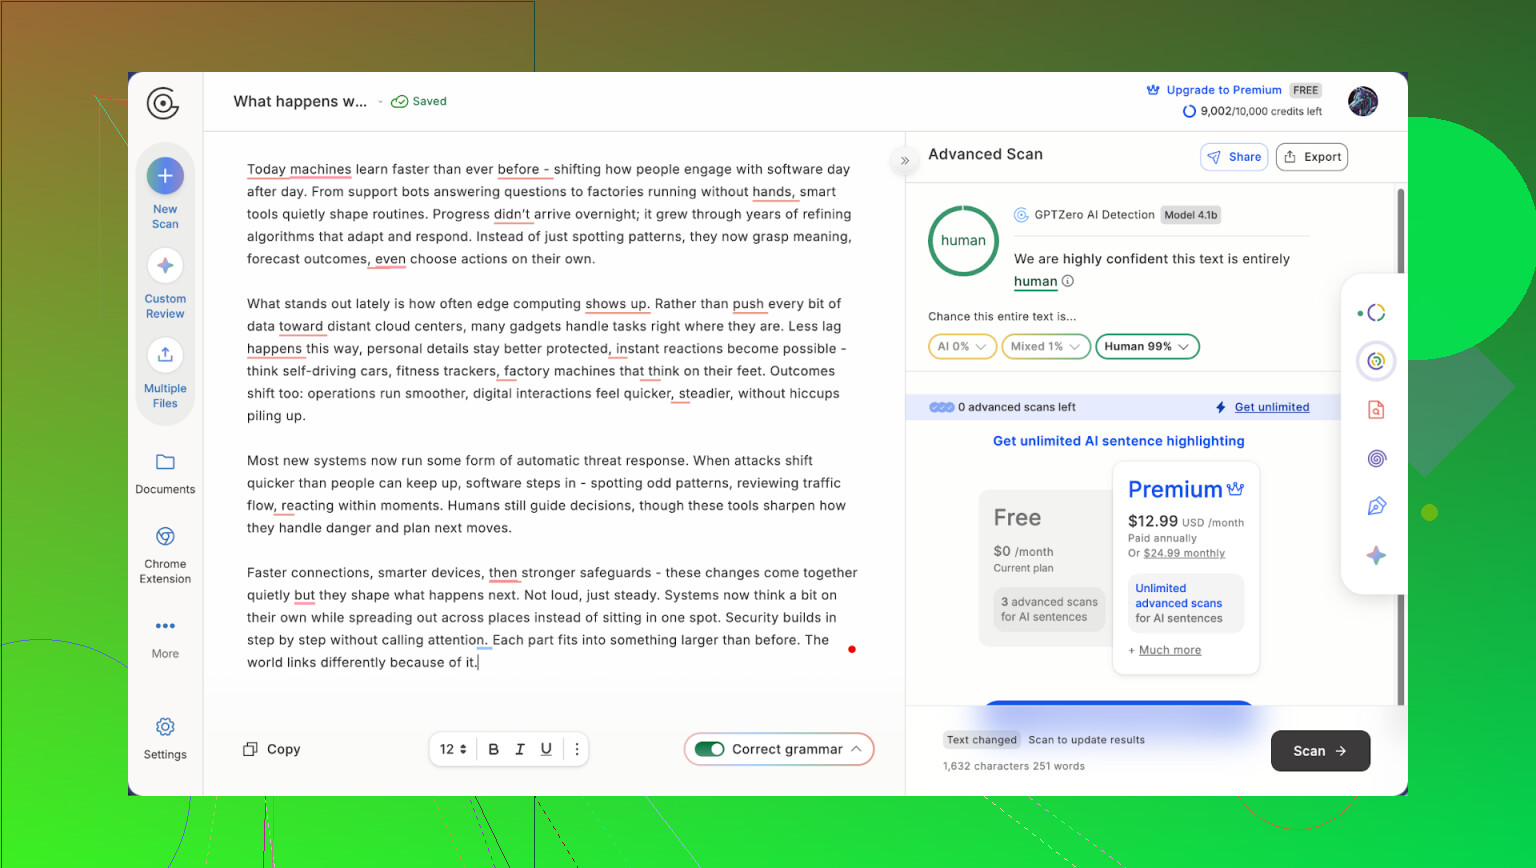This screenshot has width=1536, height=868.
Task: Open the Chrome Extension sidebar item
Action: (165, 537)
